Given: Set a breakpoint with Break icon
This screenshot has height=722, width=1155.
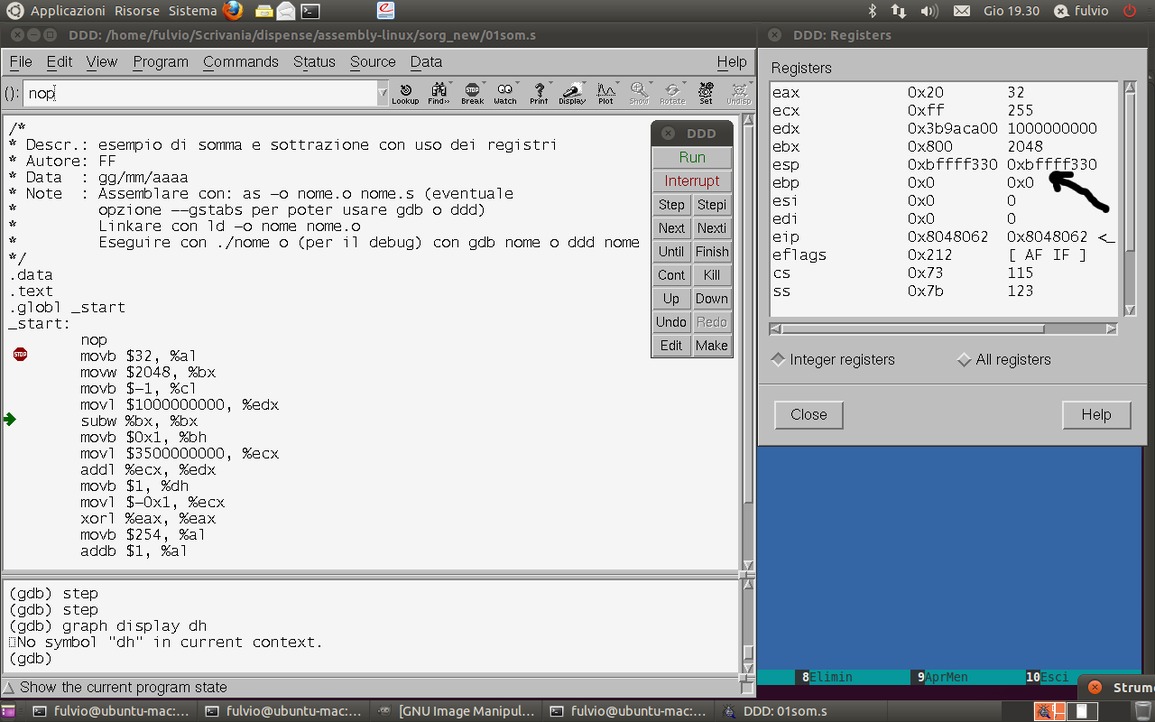Looking at the screenshot, I should [472, 93].
